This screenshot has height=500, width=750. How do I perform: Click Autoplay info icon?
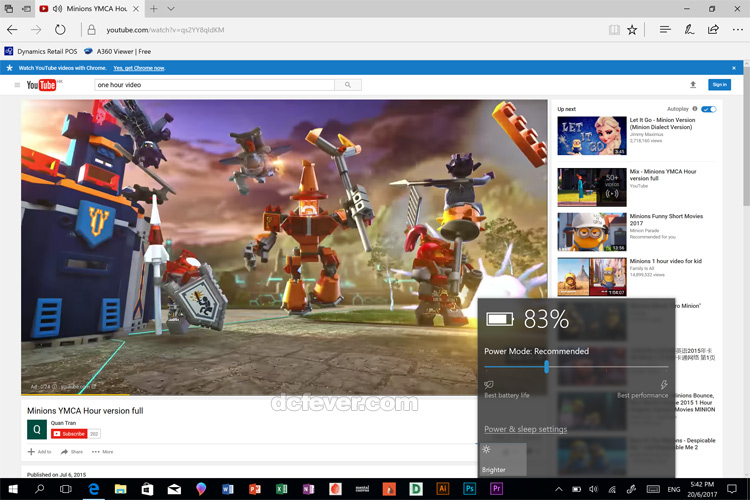coord(695,109)
